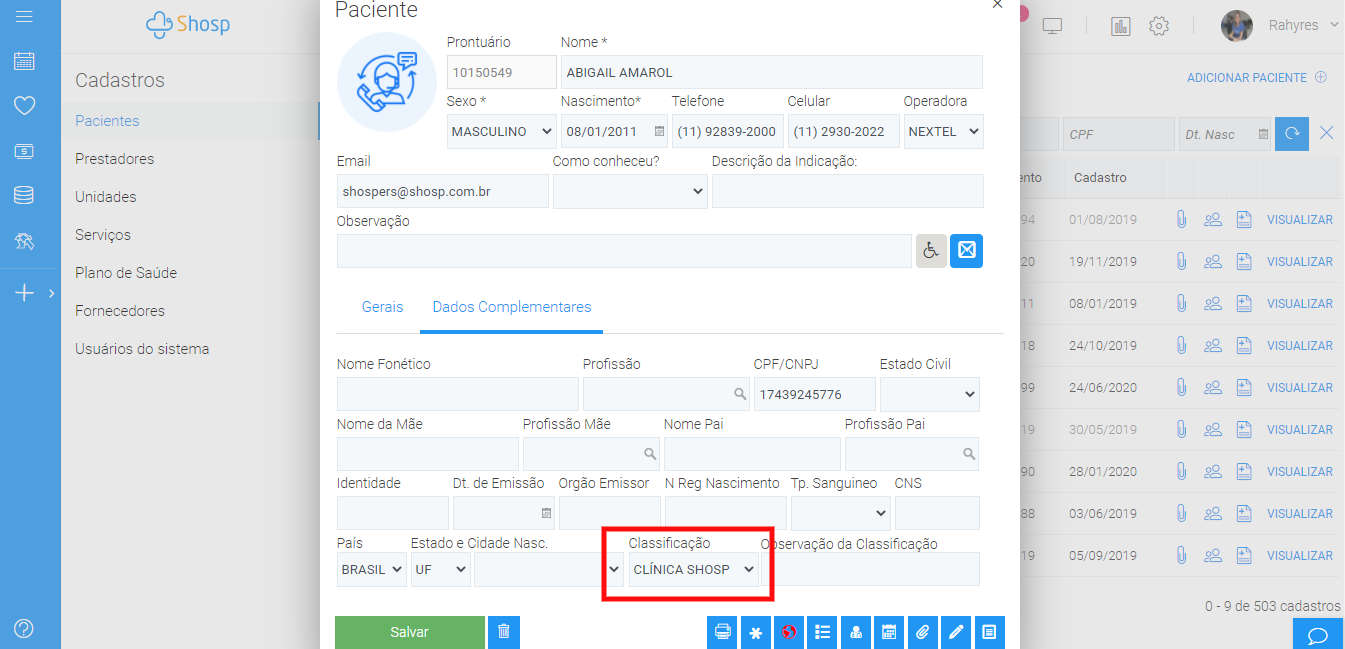Click the Email field

(x=443, y=191)
